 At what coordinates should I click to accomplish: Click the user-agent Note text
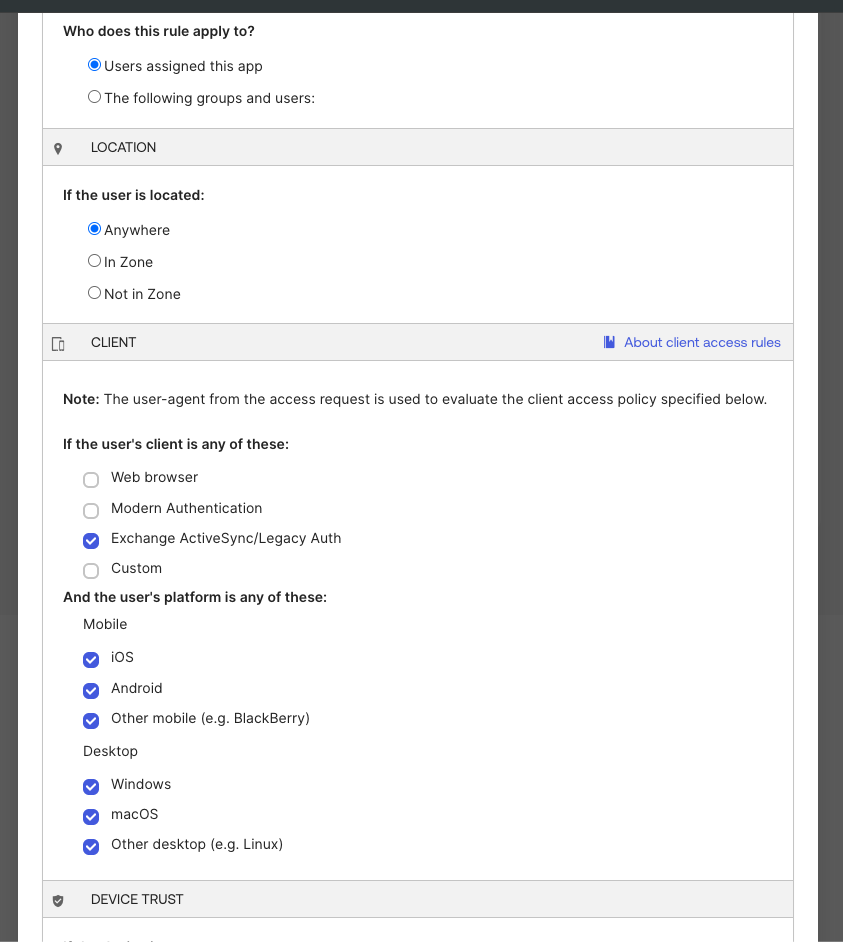pos(415,400)
